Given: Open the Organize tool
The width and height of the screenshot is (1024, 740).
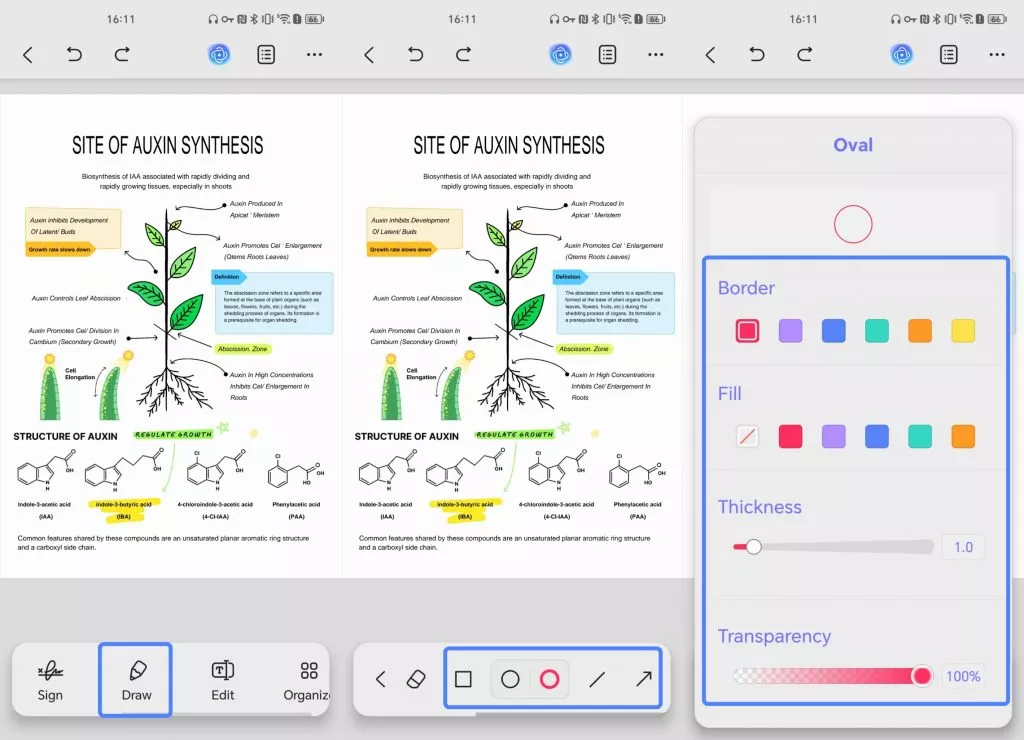Looking at the screenshot, I should click(x=306, y=681).
